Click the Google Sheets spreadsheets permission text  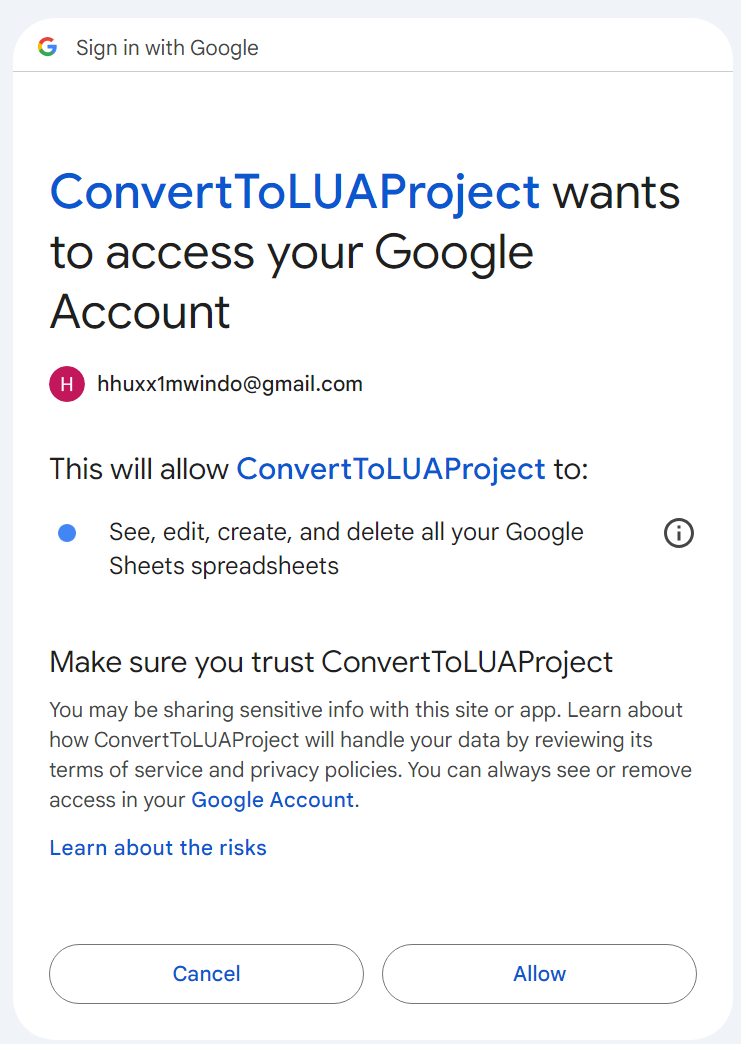tap(224, 566)
